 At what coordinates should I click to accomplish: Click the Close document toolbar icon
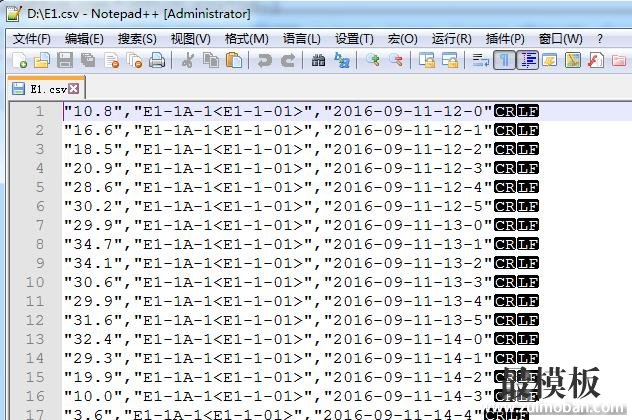coord(112,60)
